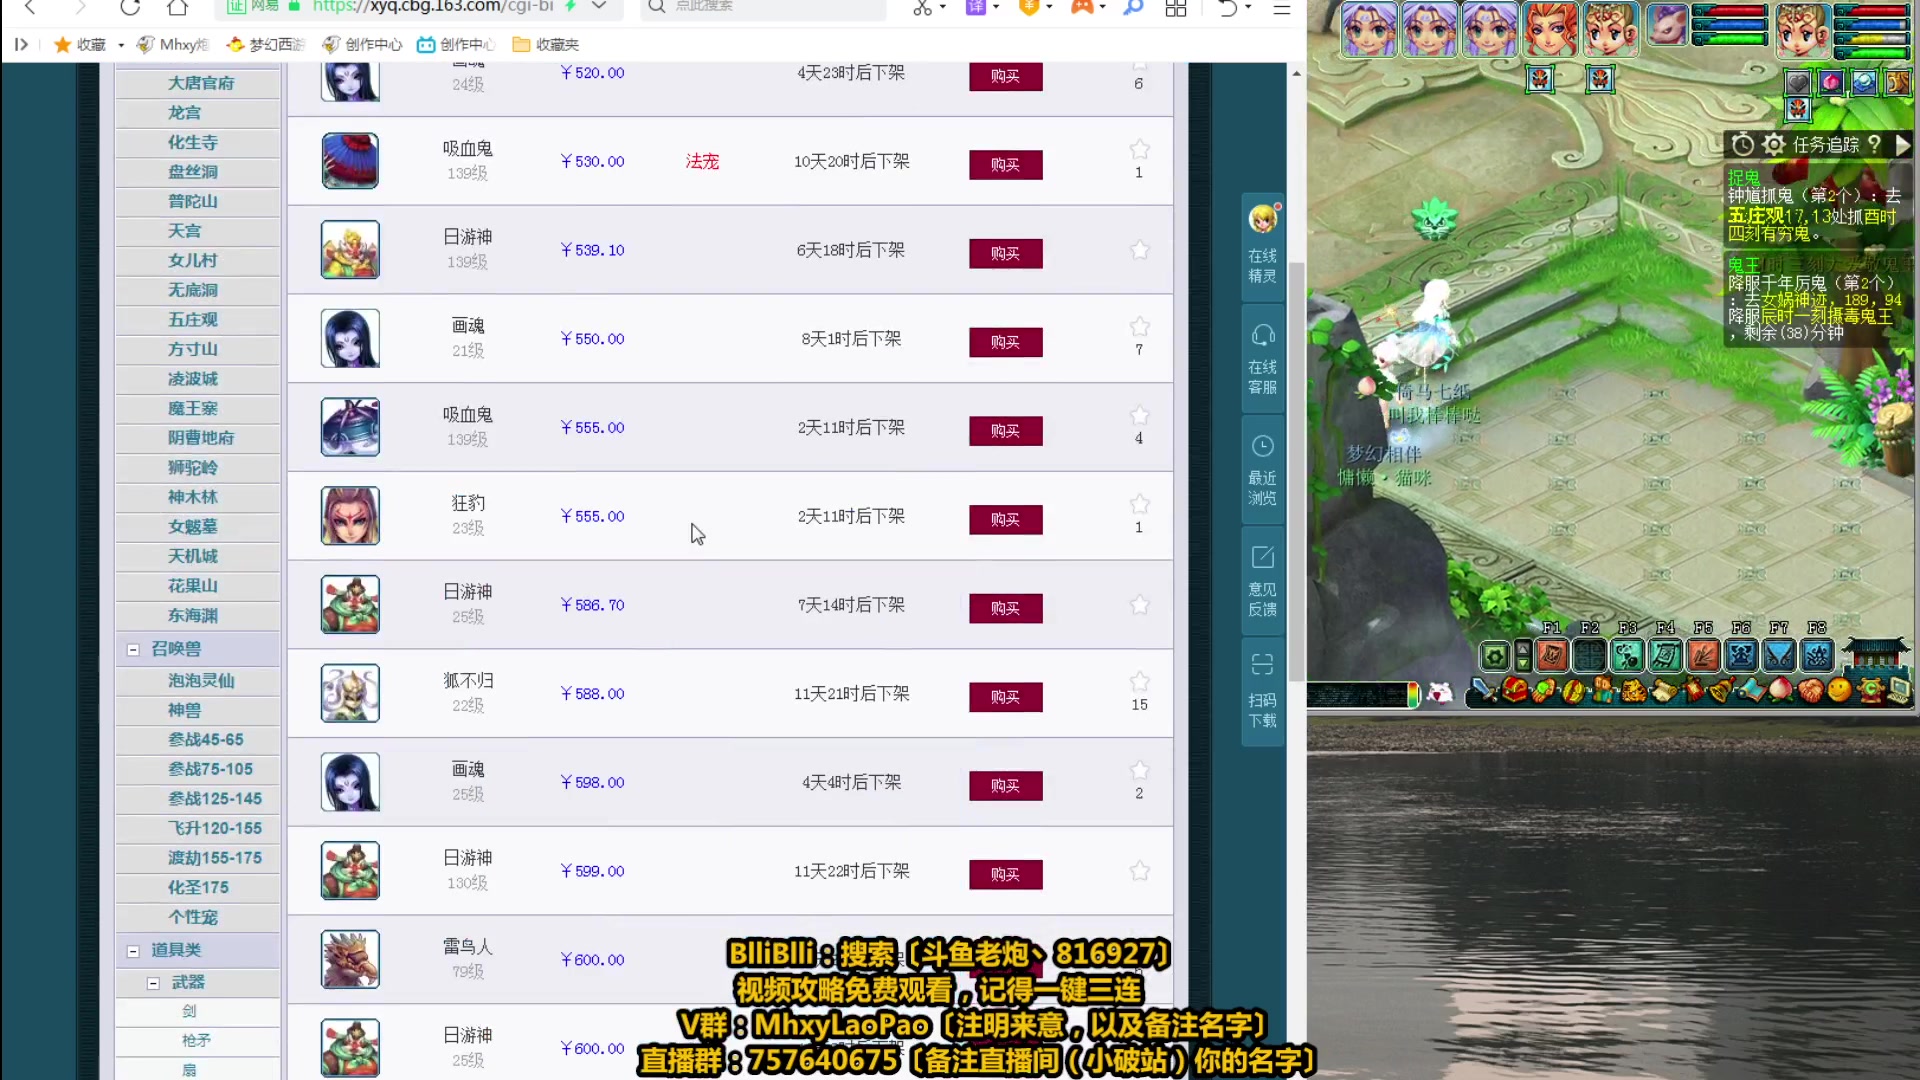
Task: Favorite the 日游神 ¥586.70 listing star
Action: [1139, 605]
